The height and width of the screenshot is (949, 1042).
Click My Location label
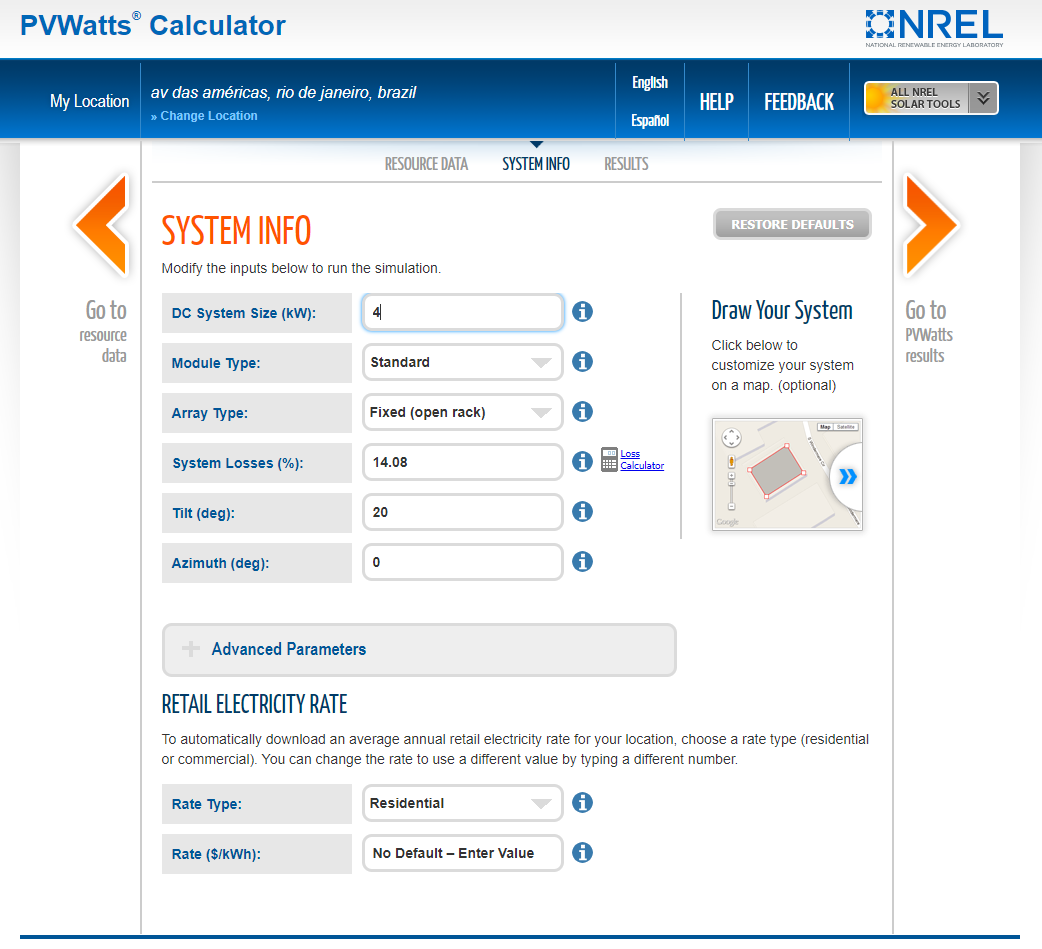(x=90, y=101)
